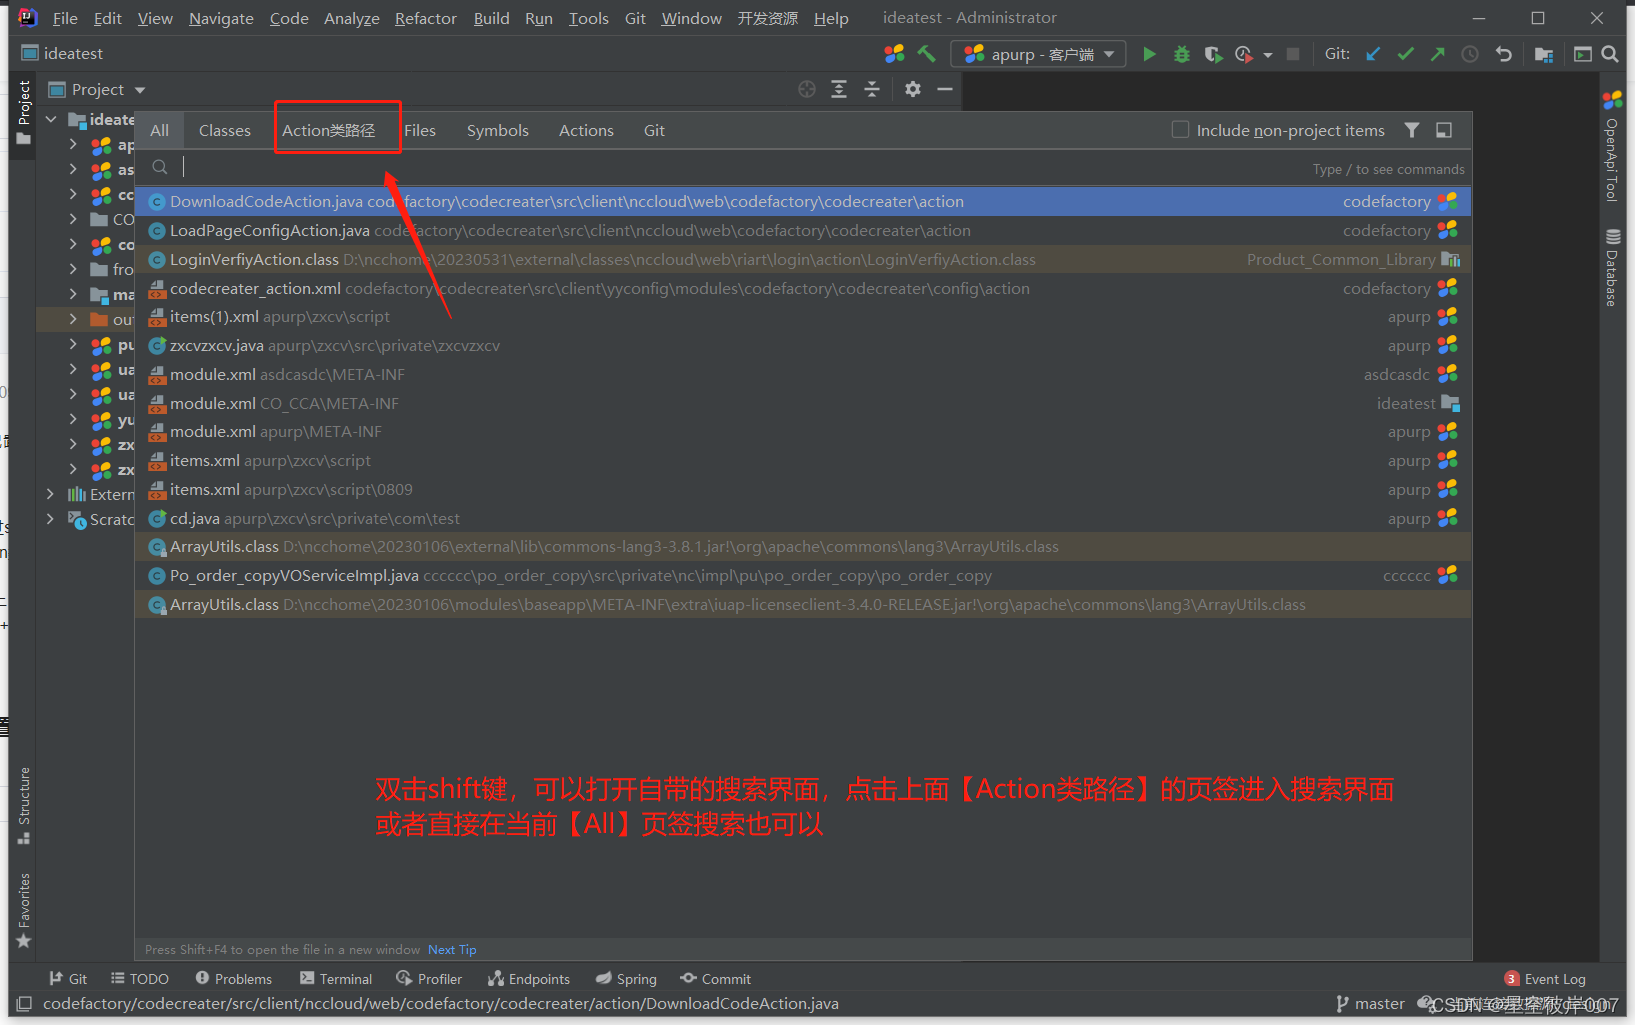Open the OpenApi Tool side panel
The image size is (1635, 1025).
pos(1612,148)
